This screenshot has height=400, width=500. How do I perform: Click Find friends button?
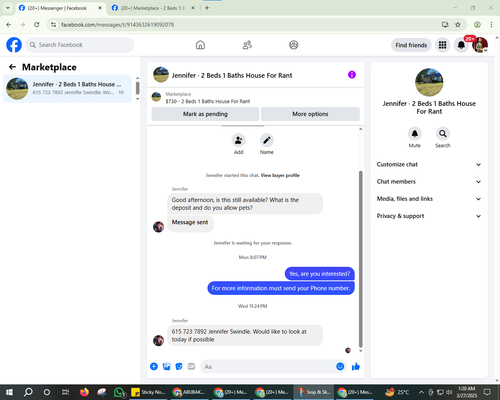411,45
